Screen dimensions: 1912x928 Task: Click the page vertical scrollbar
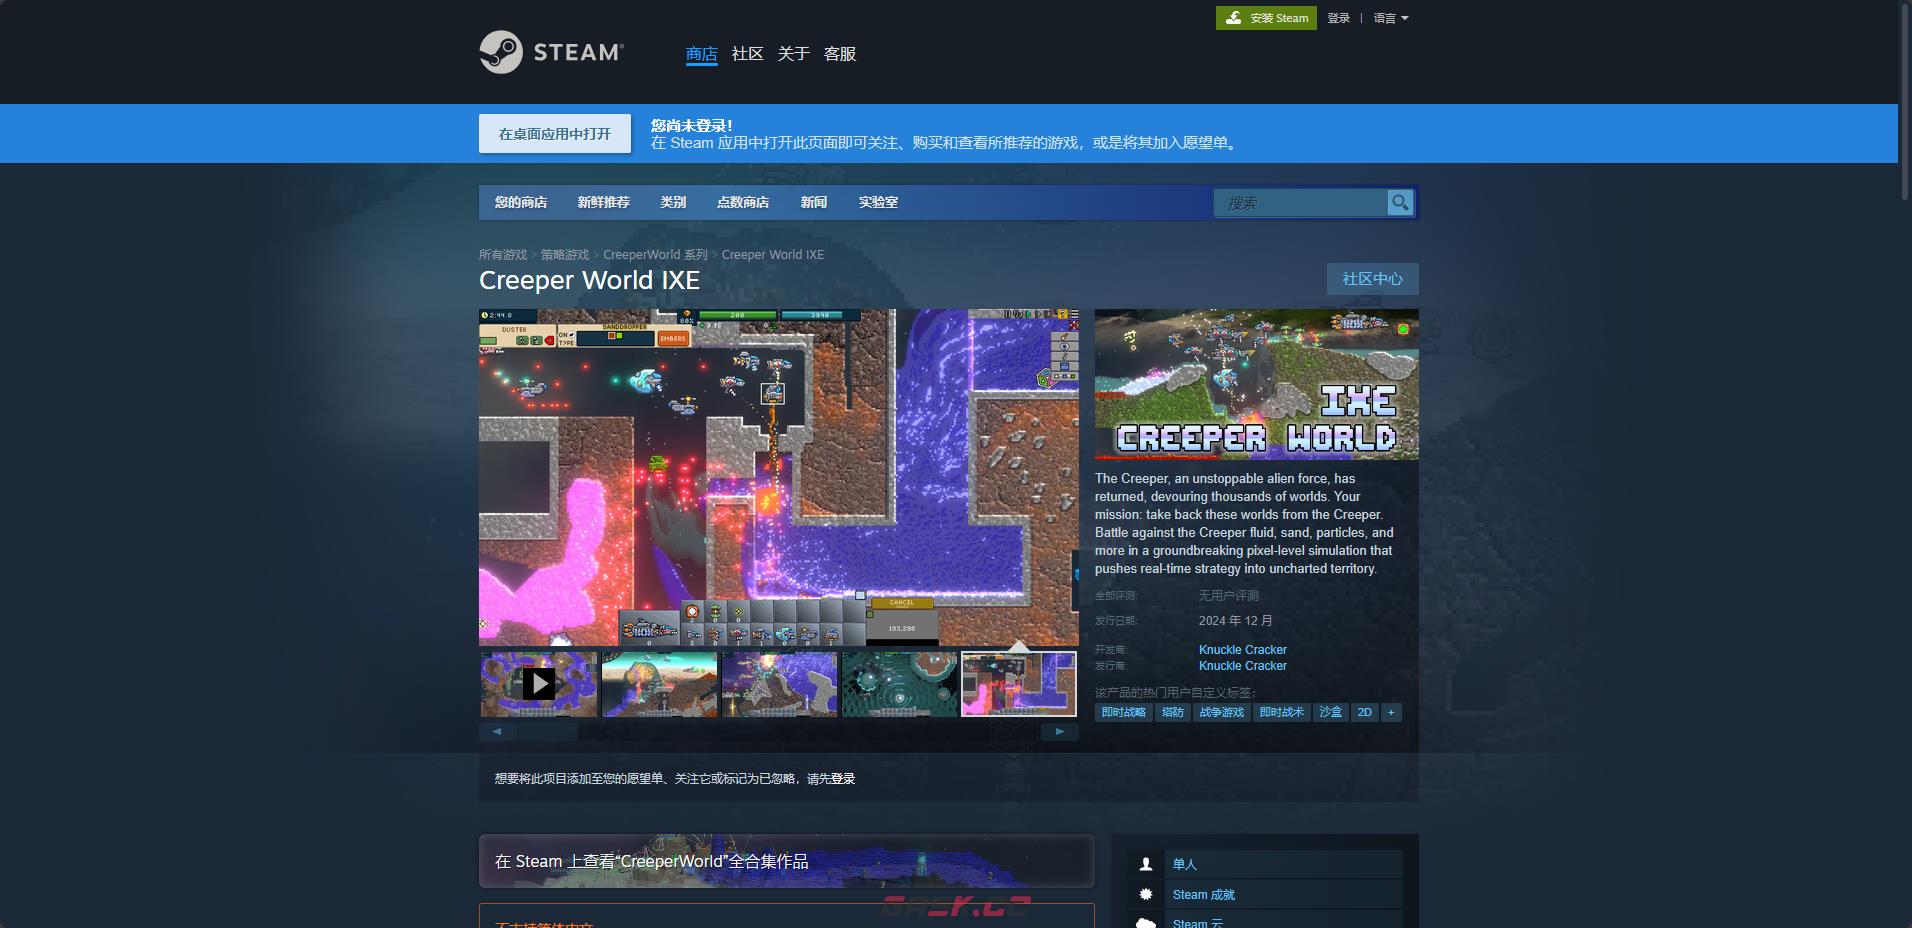1905,100
